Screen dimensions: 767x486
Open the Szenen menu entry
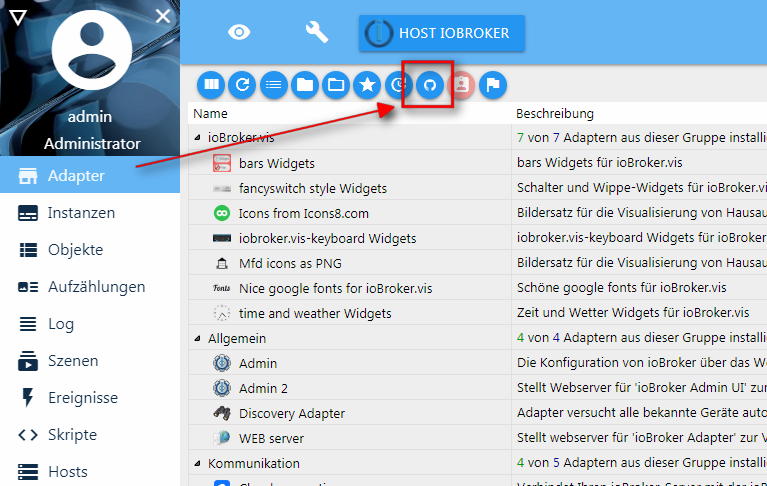[90, 361]
